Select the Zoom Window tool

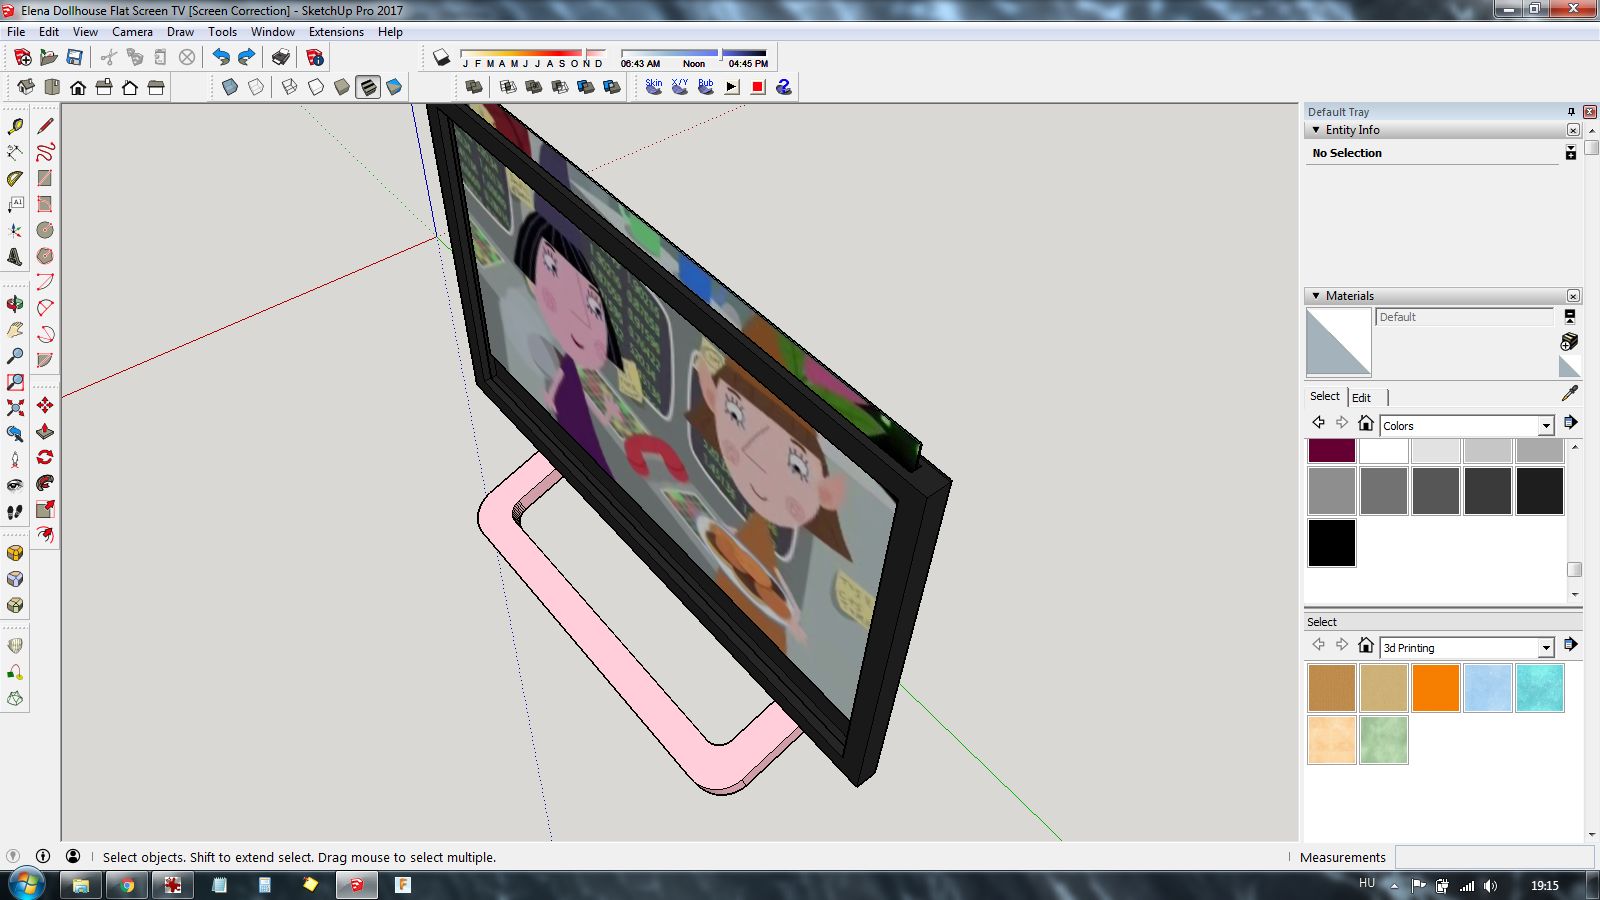point(15,382)
